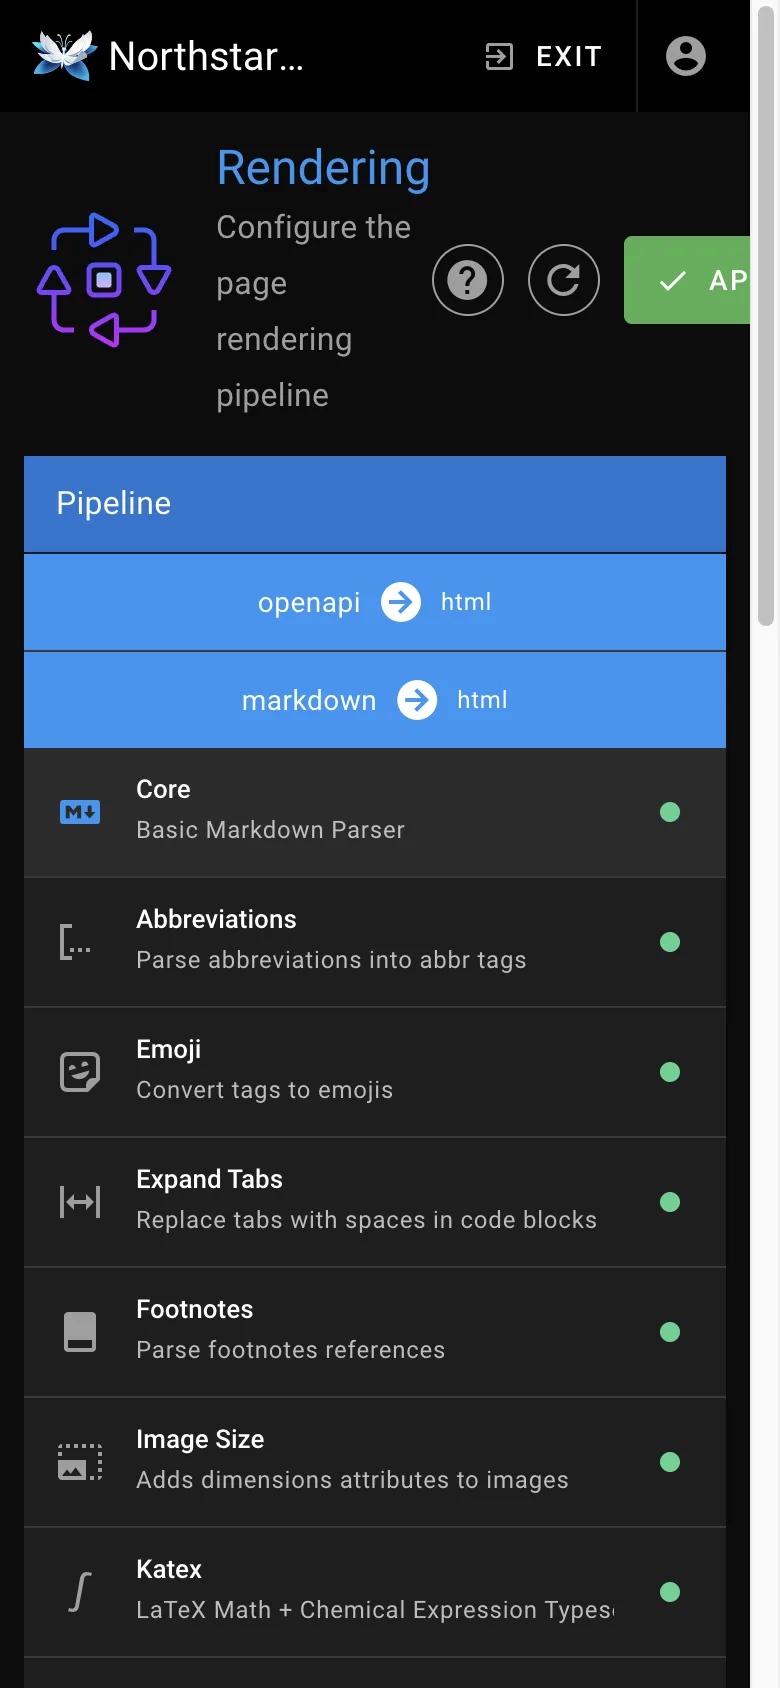
Task: Toggle the Abbreviations status dot
Action: pos(670,942)
